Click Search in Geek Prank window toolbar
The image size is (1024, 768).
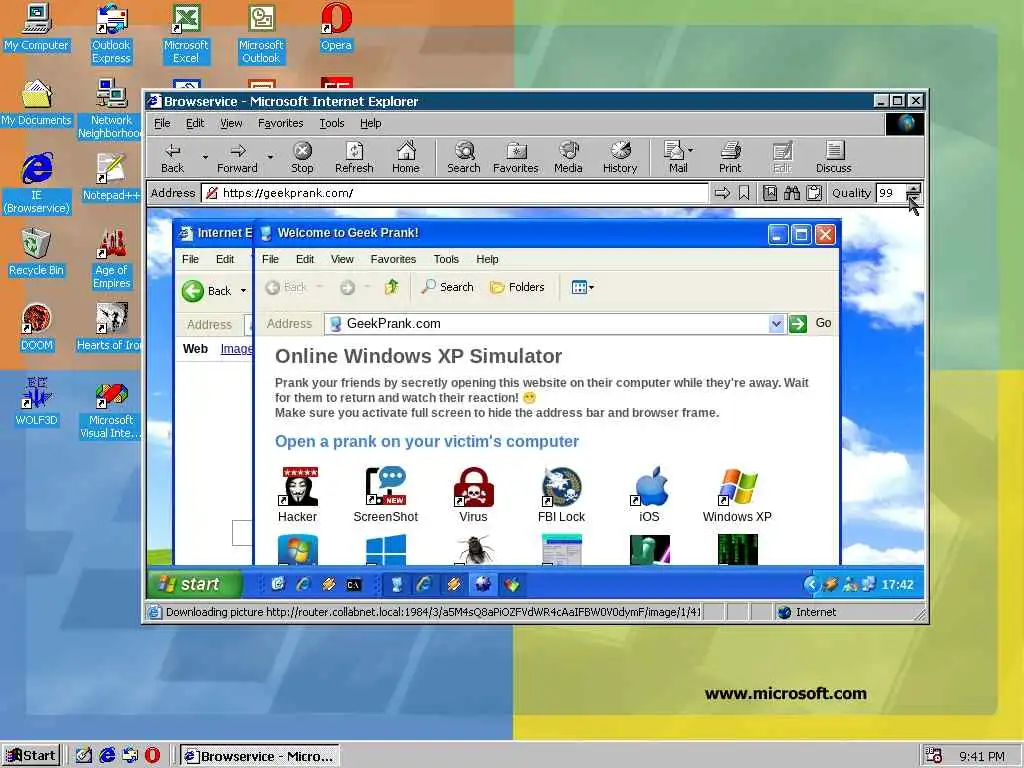click(447, 287)
